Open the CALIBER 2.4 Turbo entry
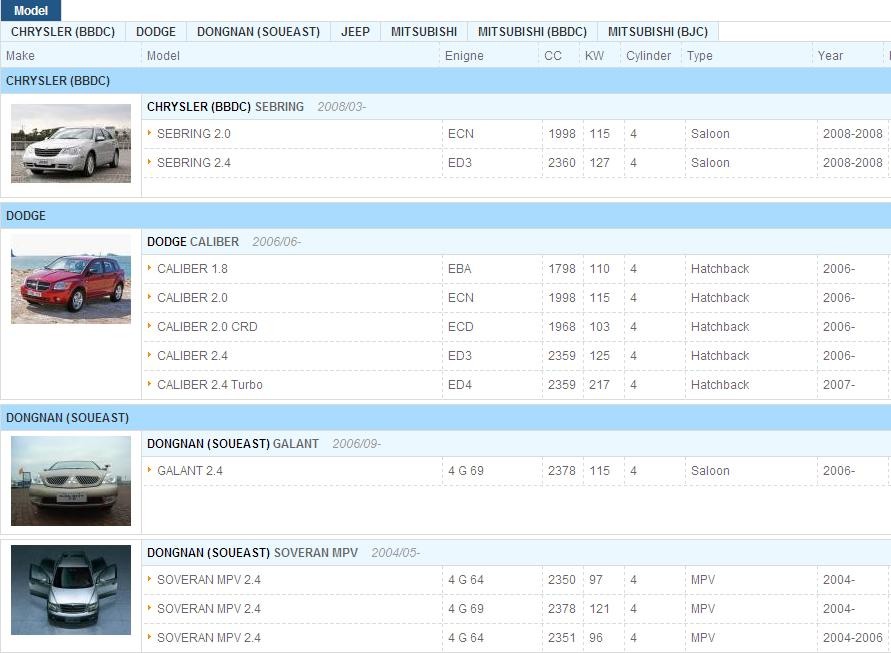891x653 pixels. pyautogui.click(x=209, y=385)
